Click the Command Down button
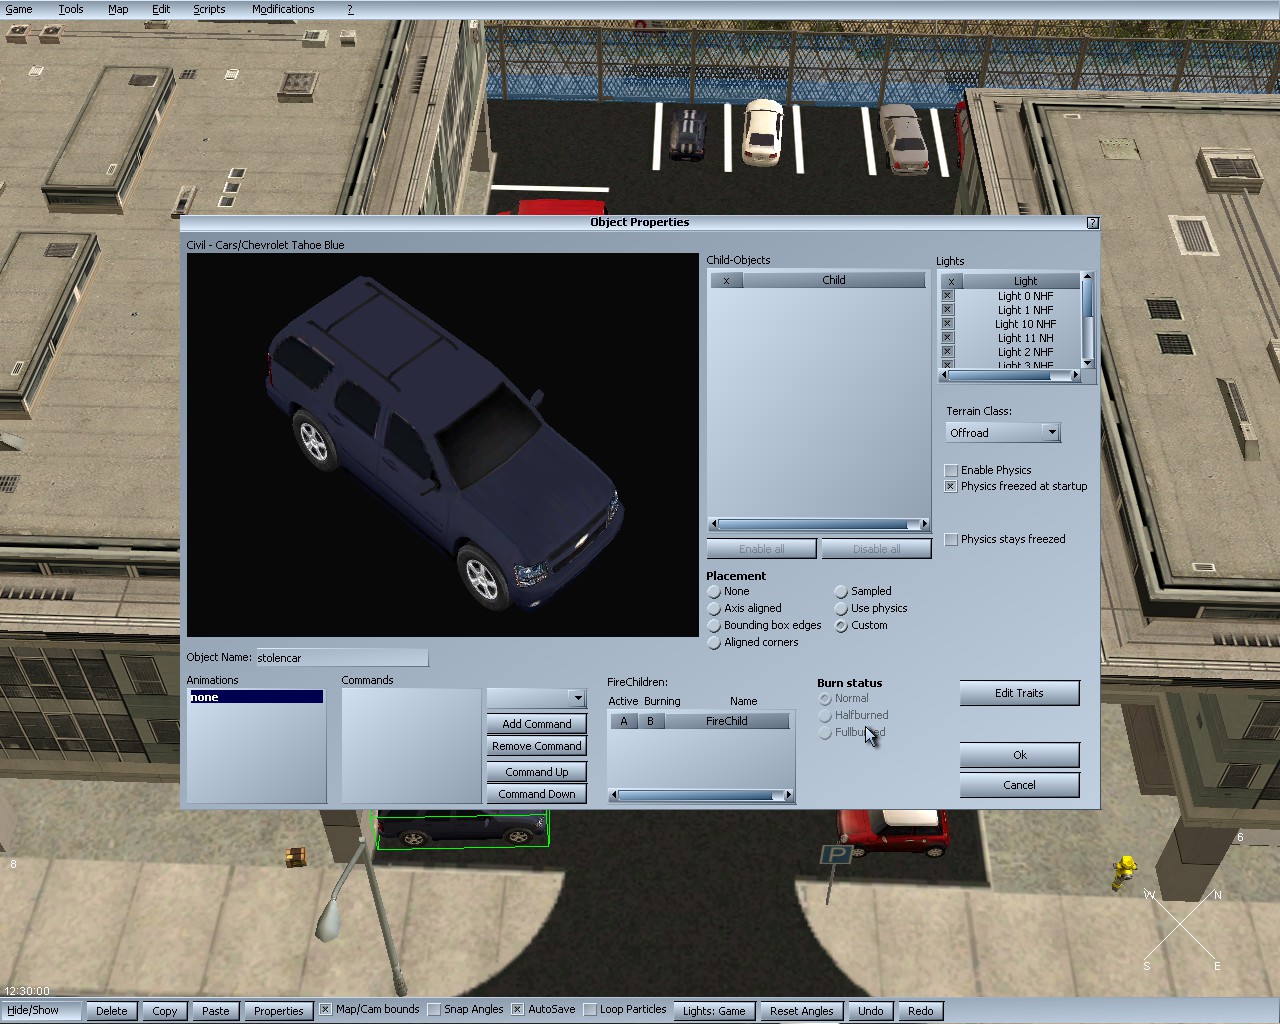The width and height of the screenshot is (1280, 1024). tap(536, 794)
